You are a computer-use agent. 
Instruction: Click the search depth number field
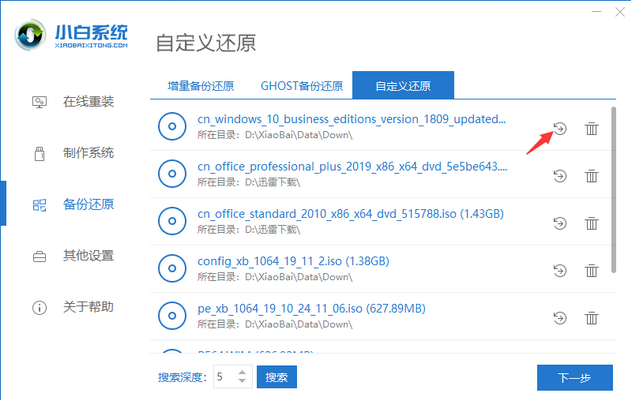[x=223, y=377]
